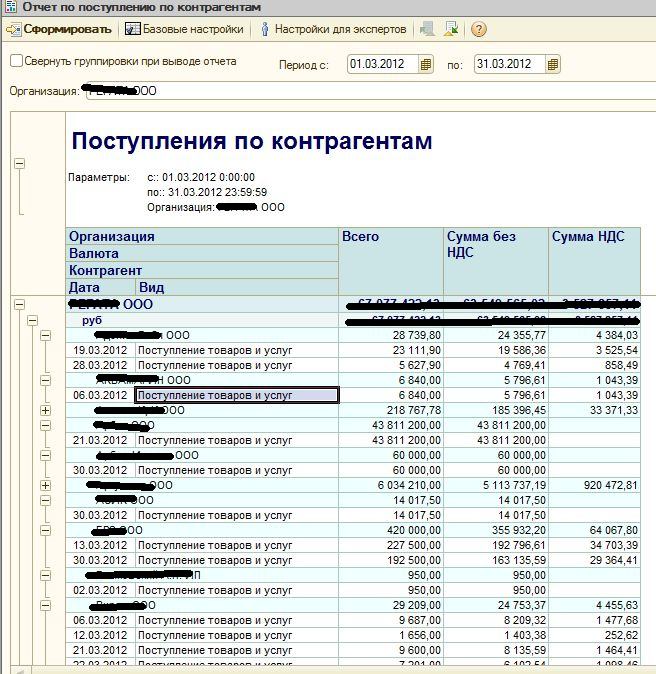Select the 4 769,41 amount without VAT cell
Viewport: 656px width, 674px height.
coord(496,365)
